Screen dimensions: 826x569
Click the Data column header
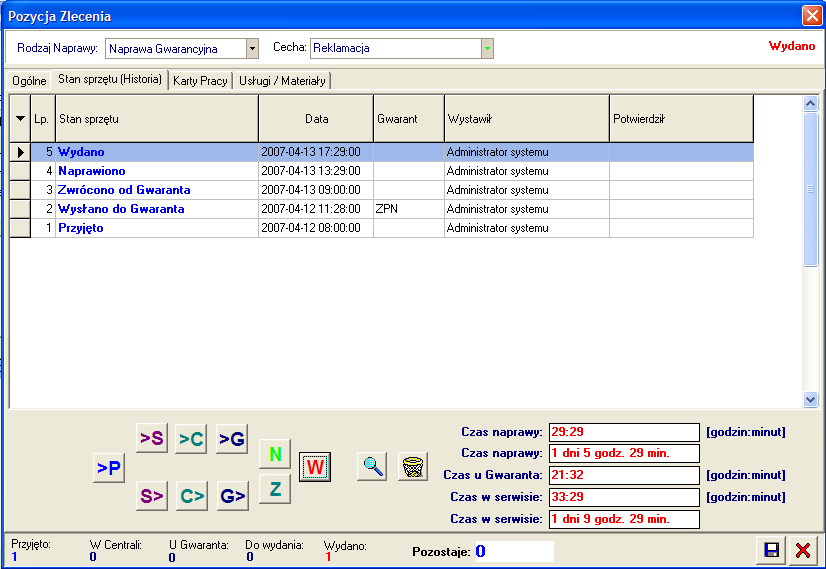[316, 119]
